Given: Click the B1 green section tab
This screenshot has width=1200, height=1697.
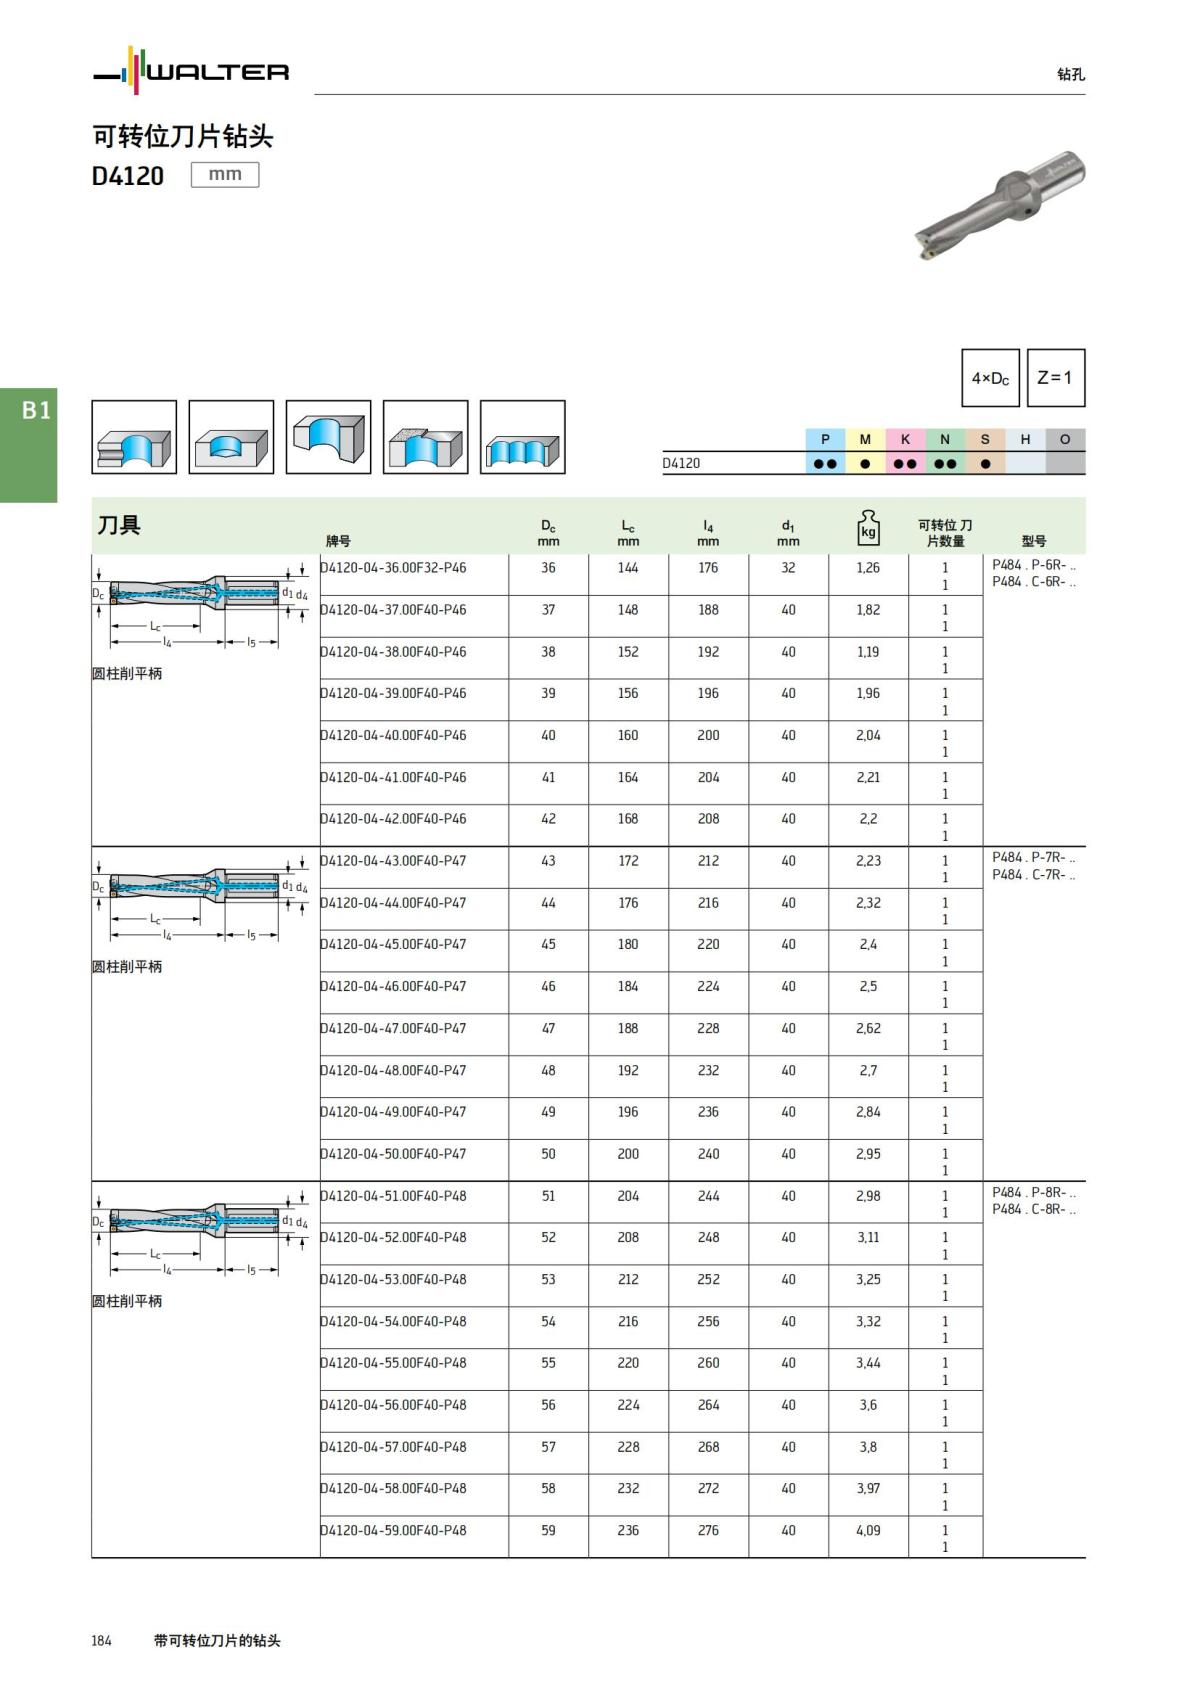Looking at the screenshot, I should click(x=29, y=445).
